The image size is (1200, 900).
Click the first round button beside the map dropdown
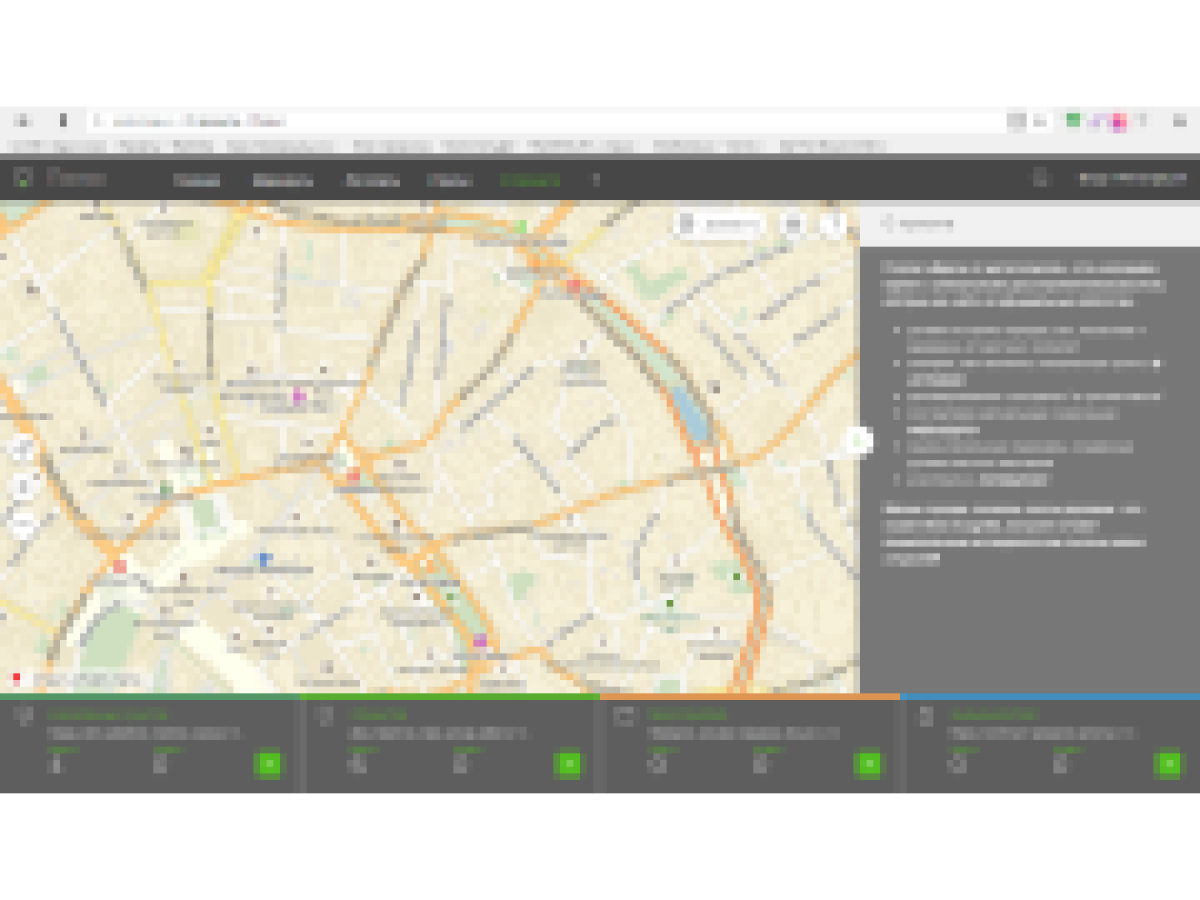[793, 225]
